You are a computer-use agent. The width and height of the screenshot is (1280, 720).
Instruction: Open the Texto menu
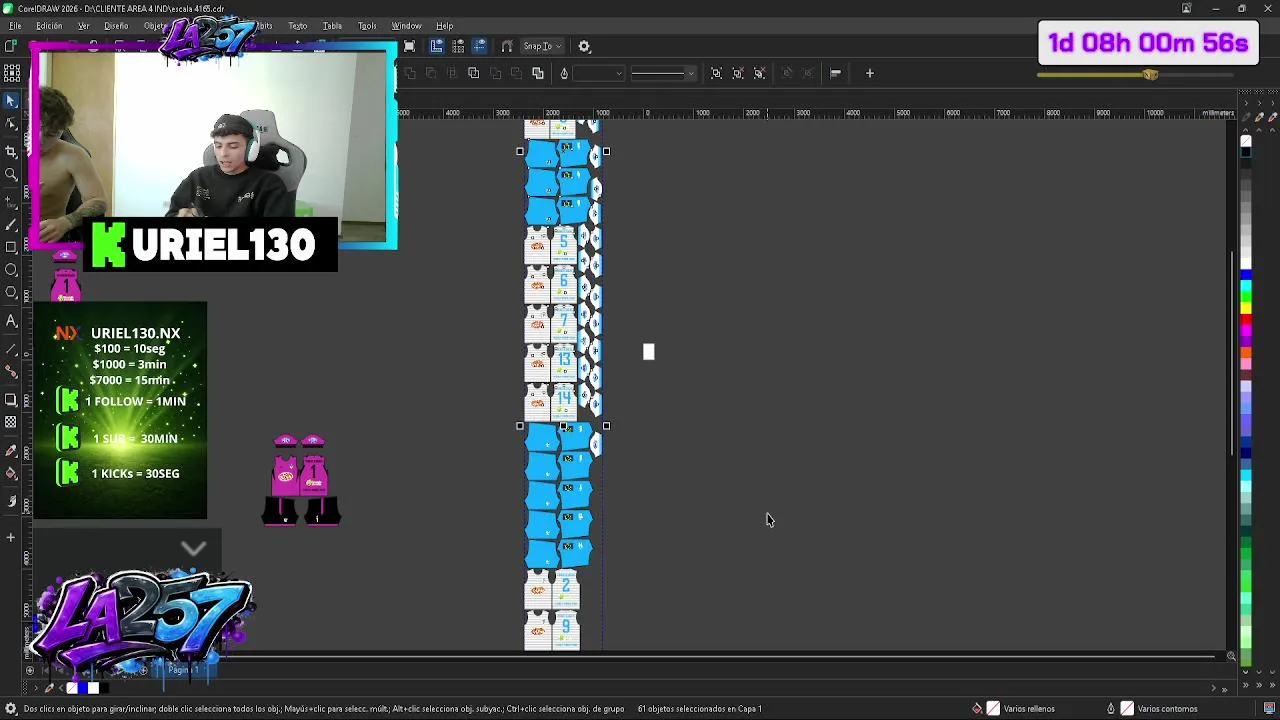coord(298,26)
